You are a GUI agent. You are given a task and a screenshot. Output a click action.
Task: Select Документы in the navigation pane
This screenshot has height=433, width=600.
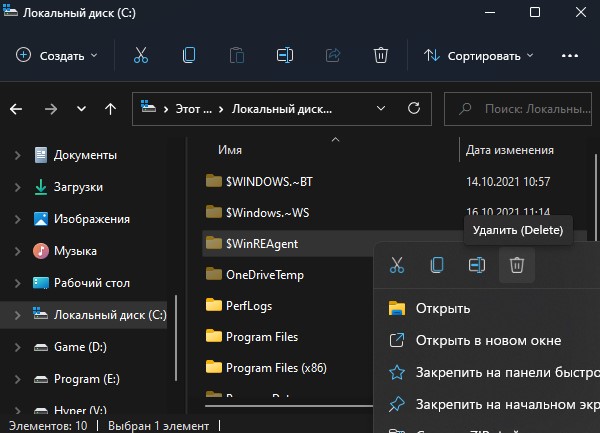[x=85, y=155]
